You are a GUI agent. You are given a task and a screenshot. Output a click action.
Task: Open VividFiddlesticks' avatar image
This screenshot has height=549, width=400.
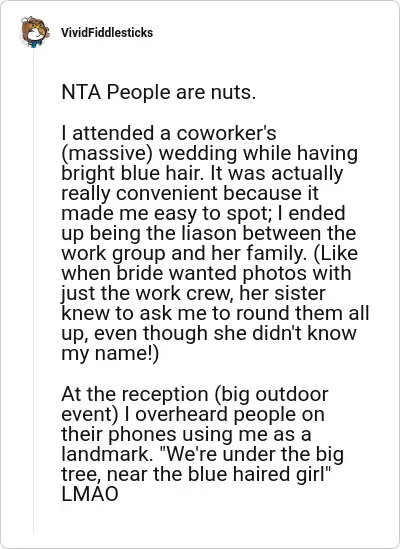point(34,32)
